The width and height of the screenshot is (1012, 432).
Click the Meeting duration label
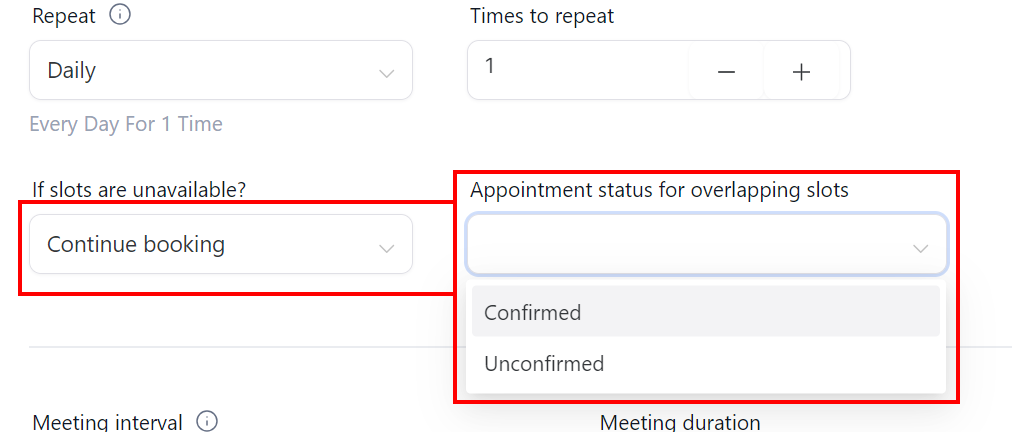pyautogui.click(x=680, y=422)
